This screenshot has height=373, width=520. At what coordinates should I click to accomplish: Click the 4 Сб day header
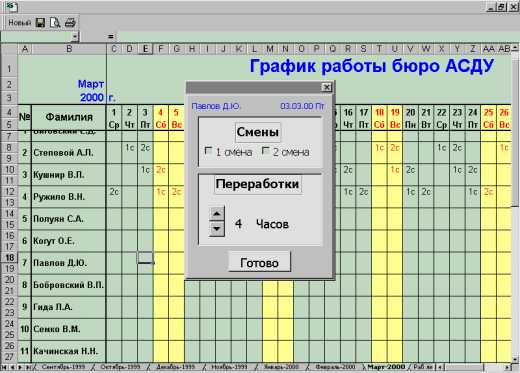pyautogui.click(x=161, y=118)
